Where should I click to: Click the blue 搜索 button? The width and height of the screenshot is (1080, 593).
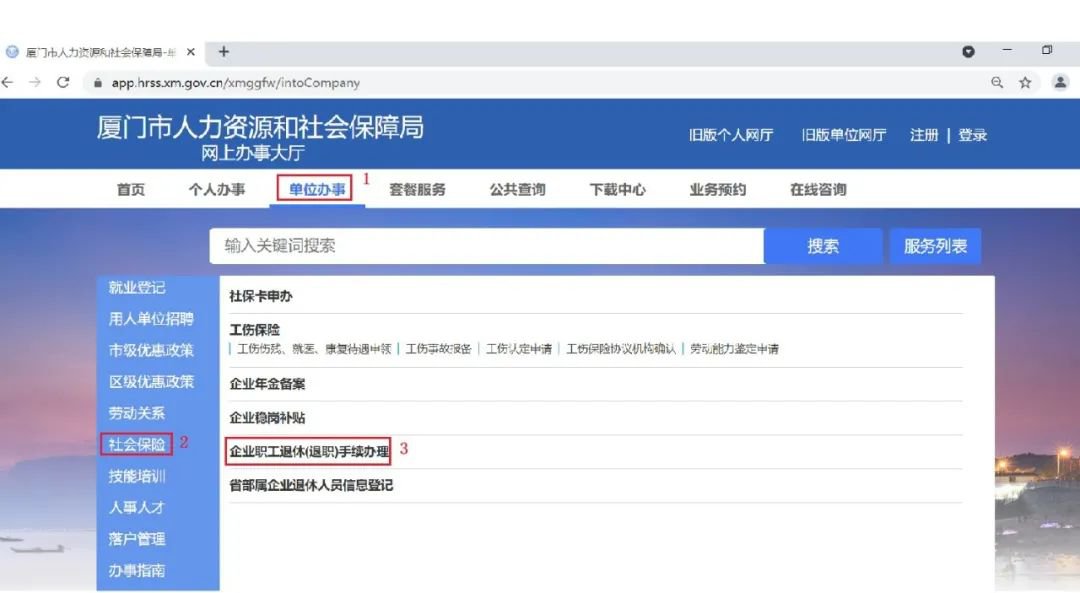(823, 246)
